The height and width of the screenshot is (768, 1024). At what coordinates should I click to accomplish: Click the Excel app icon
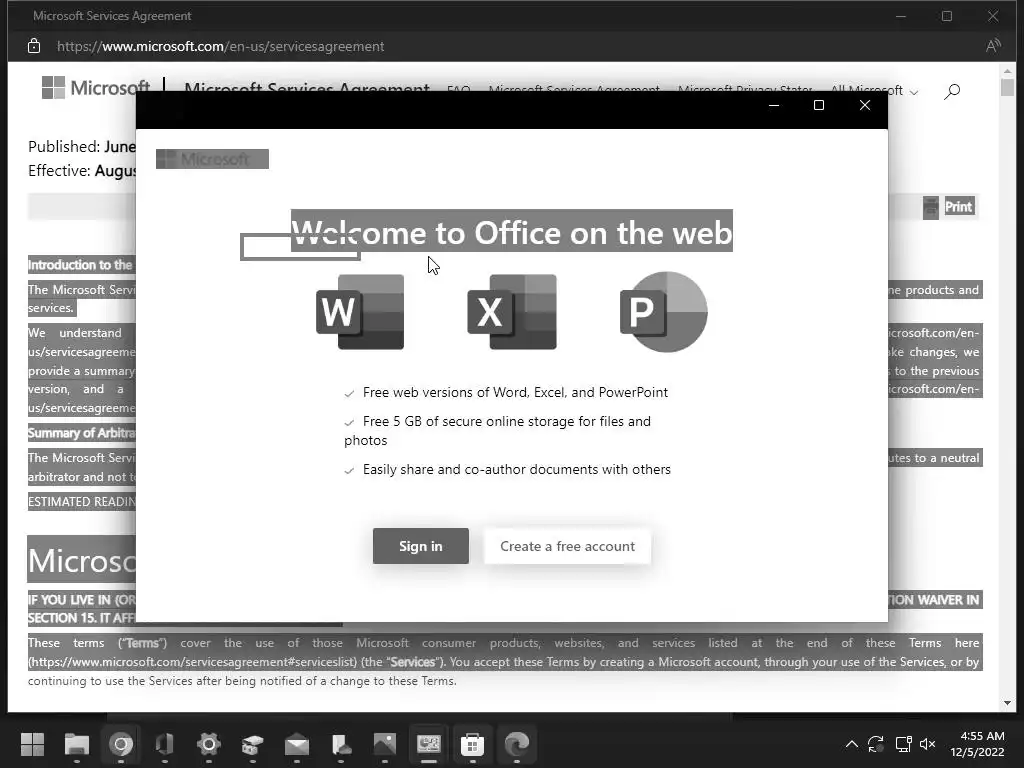pyautogui.click(x=511, y=312)
